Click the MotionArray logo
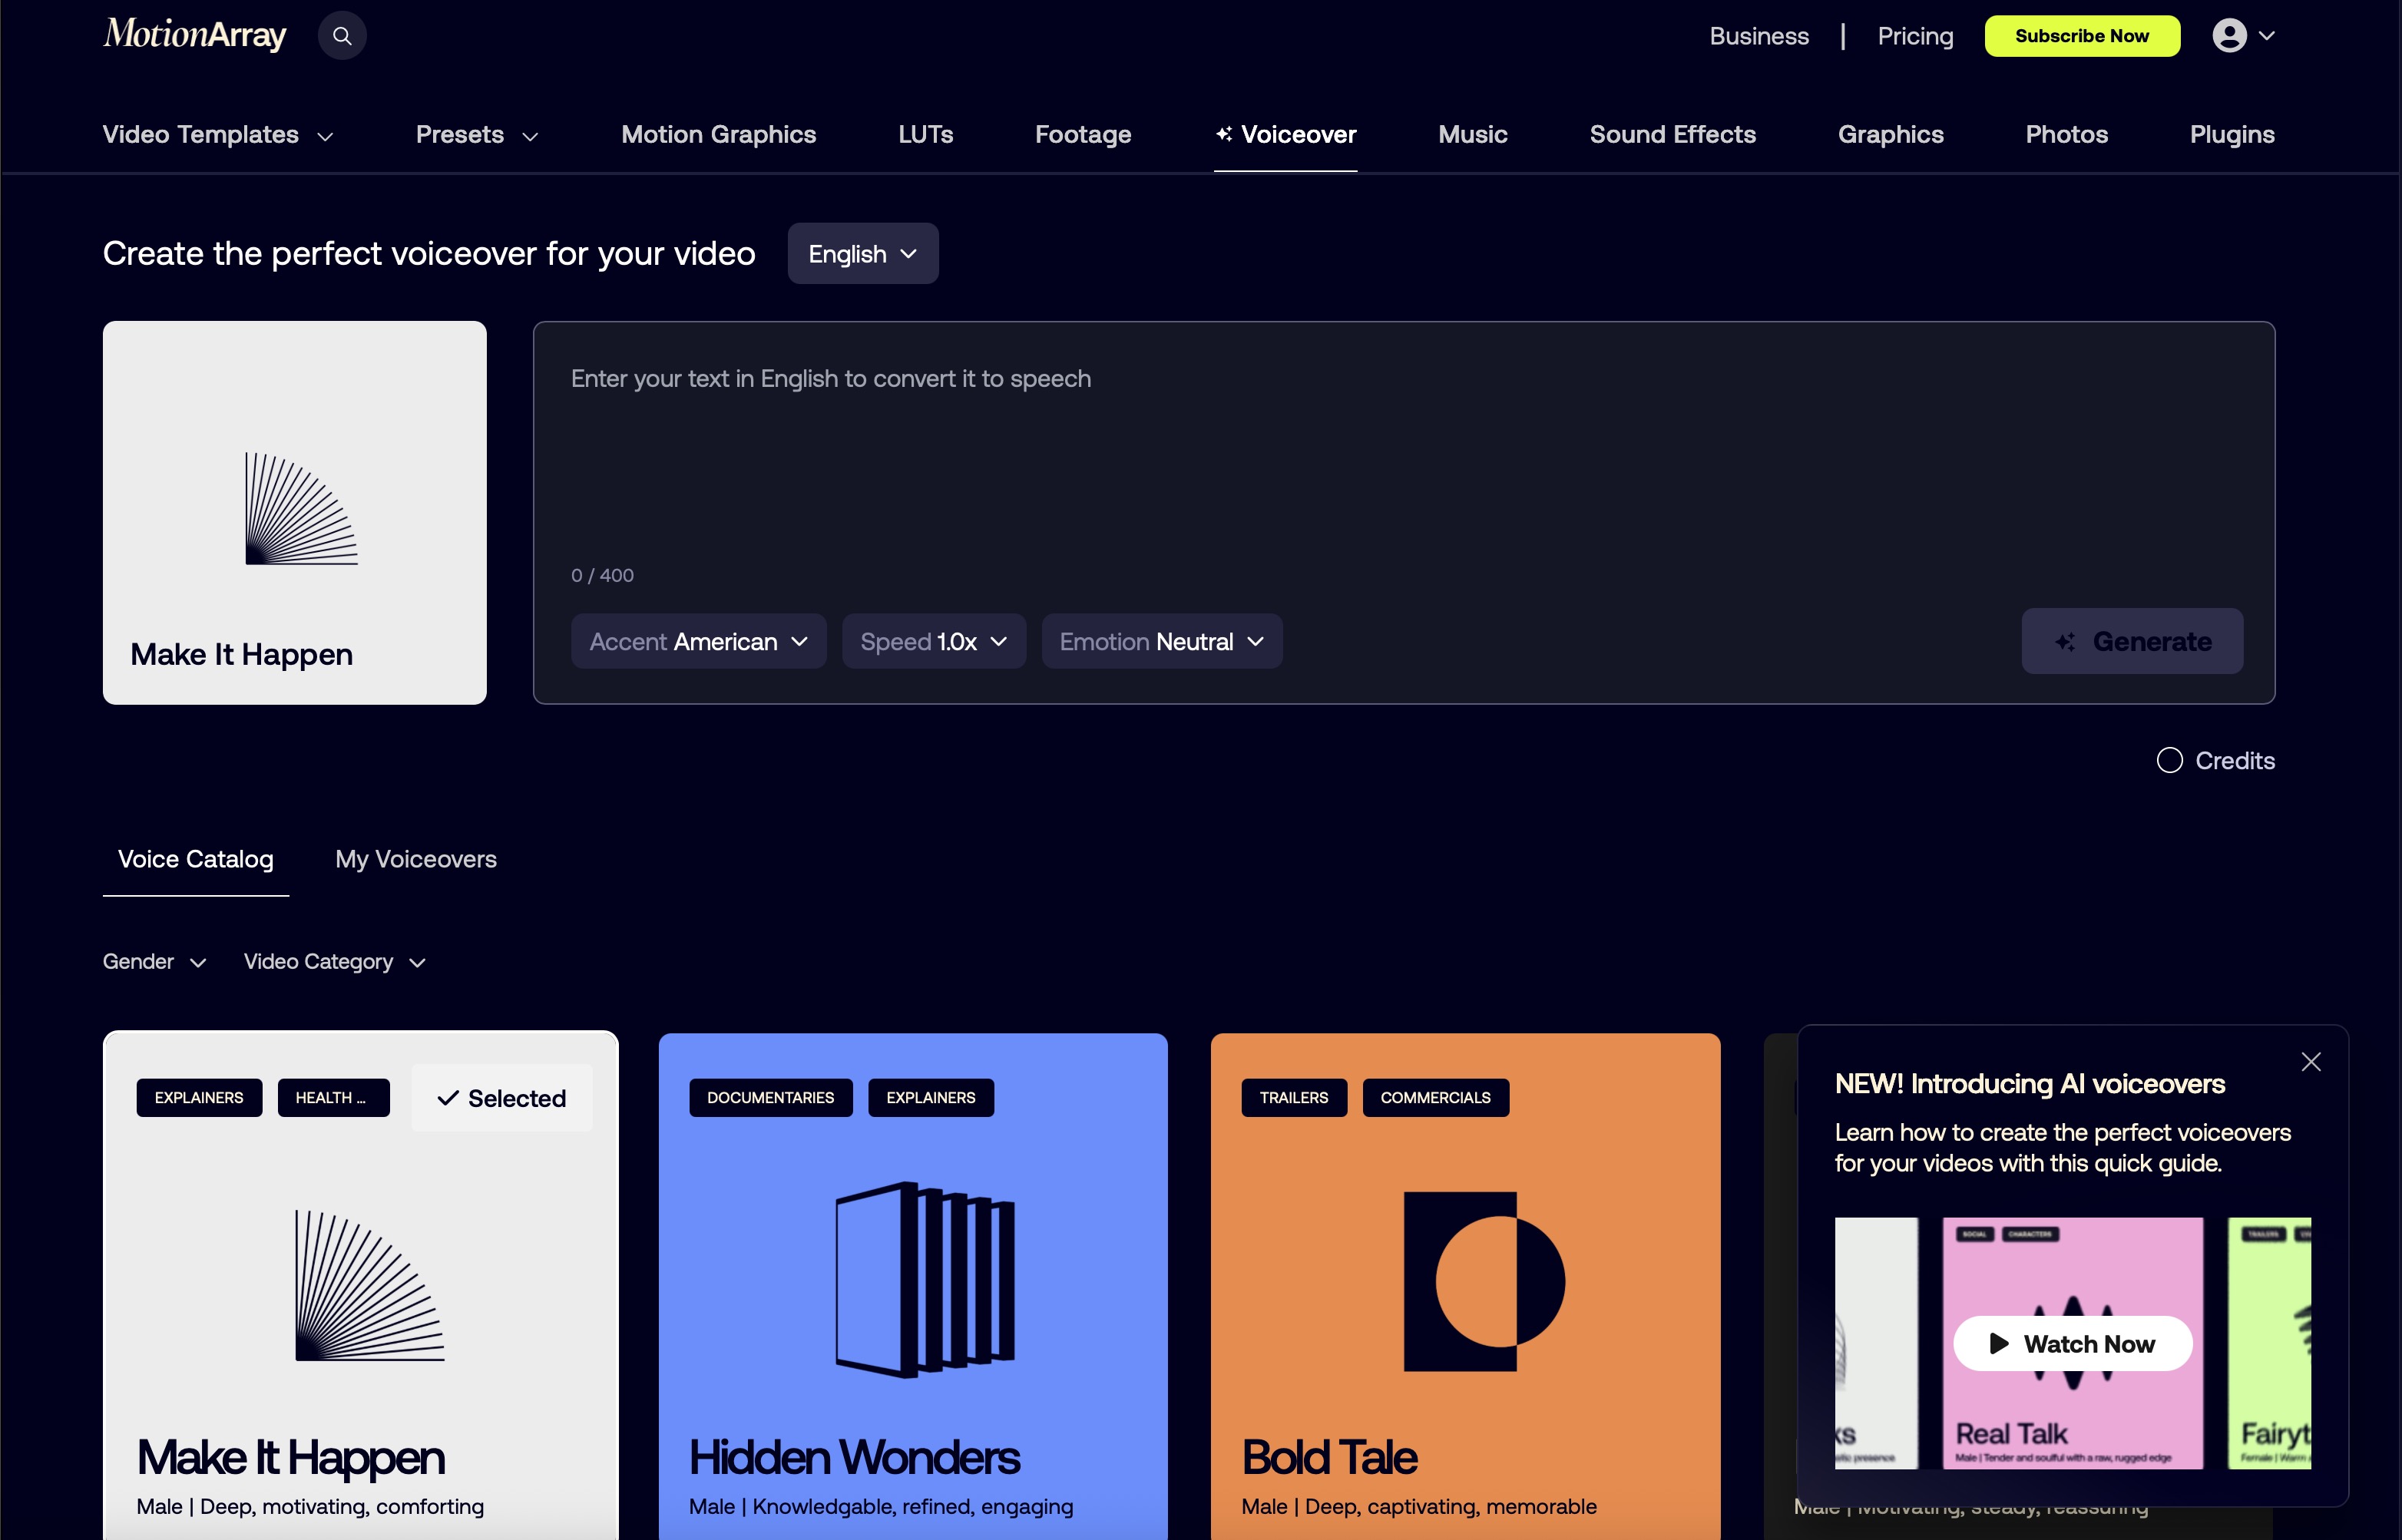This screenshot has height=1540, width=2402. pos(195,35)
